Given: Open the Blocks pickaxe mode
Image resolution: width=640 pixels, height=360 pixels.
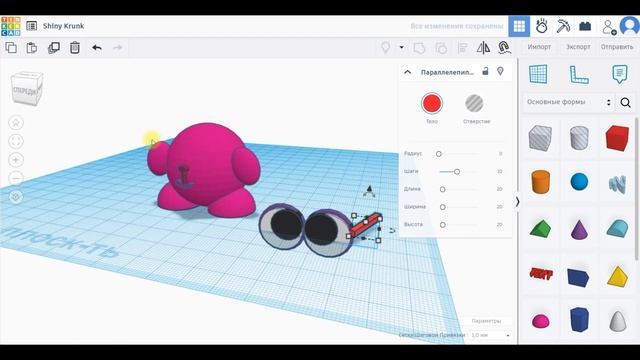Looking at the screenshot, I should (563, 26).
